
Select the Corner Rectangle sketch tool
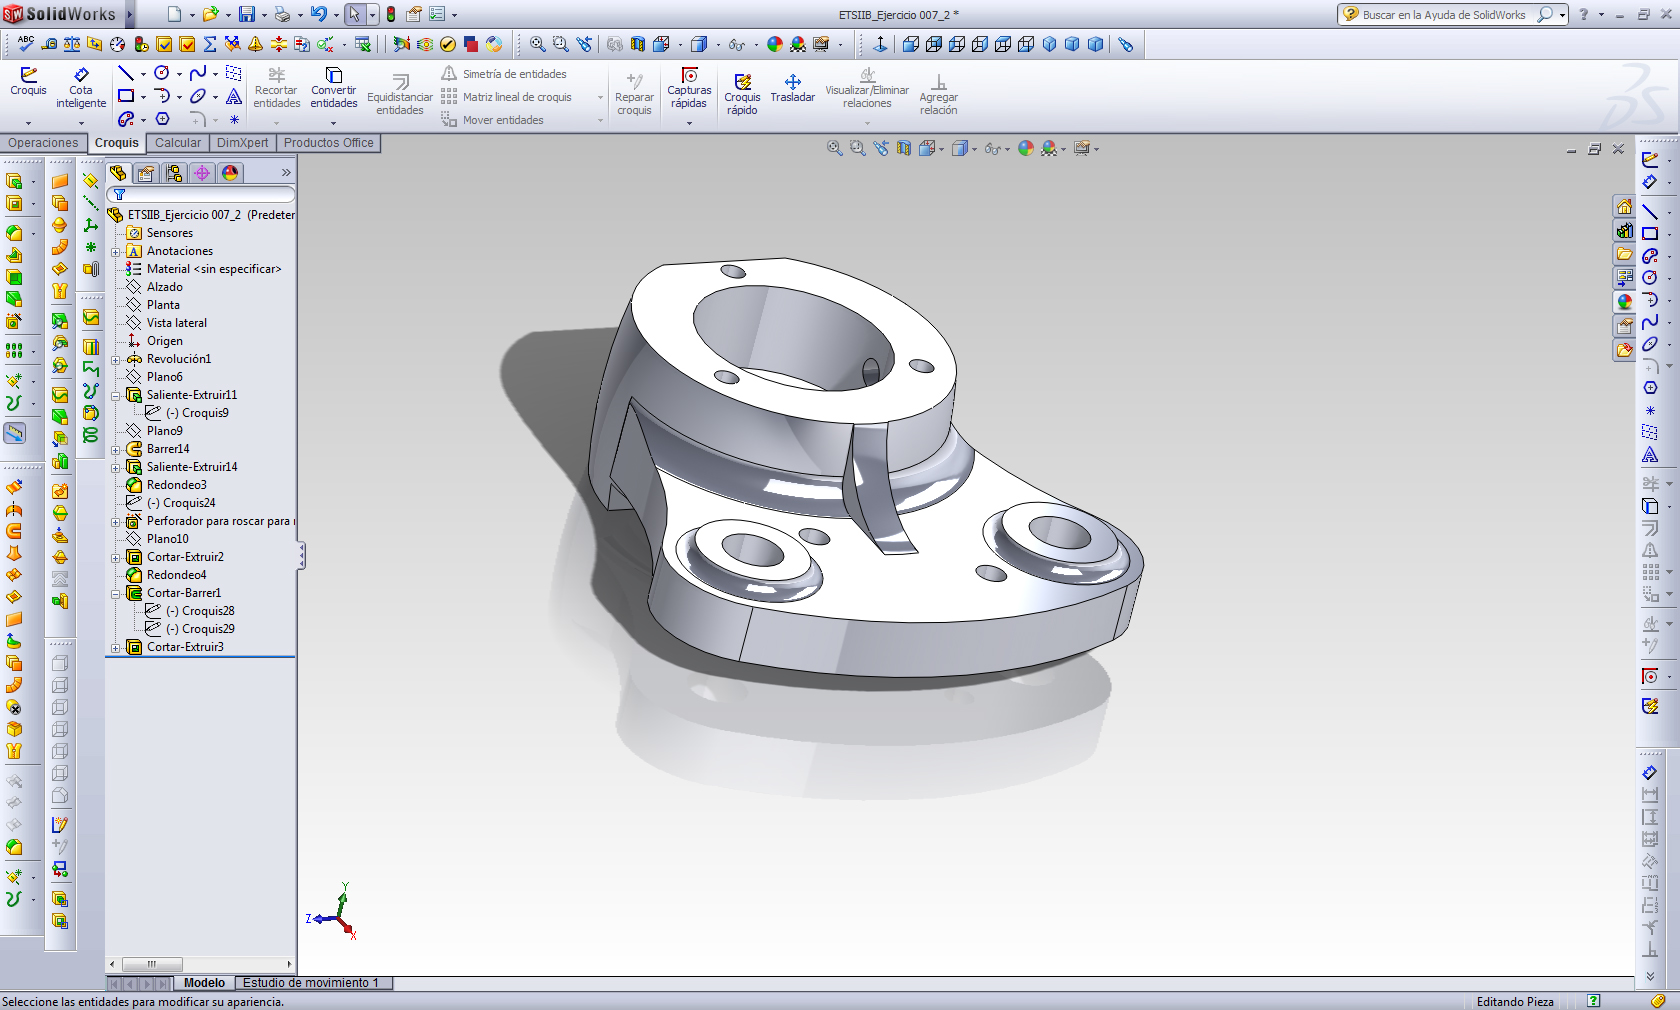point(125,96)
